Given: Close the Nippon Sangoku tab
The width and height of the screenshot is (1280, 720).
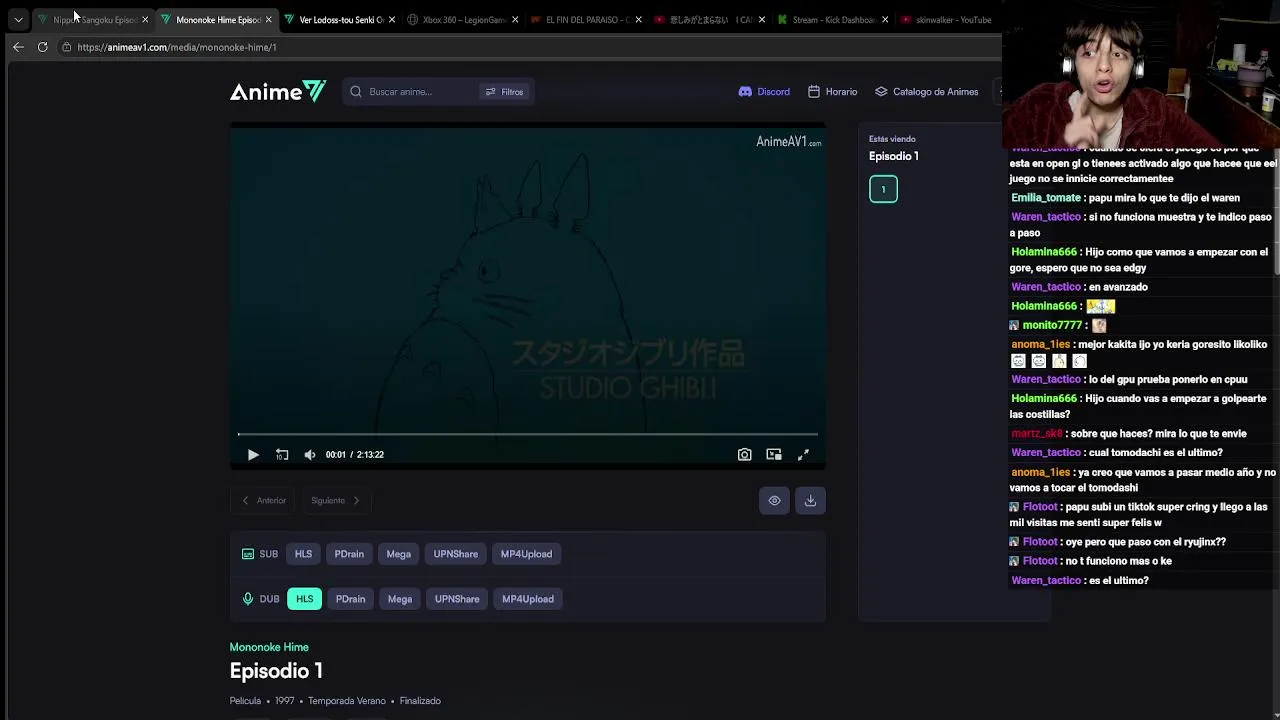Looking at the screenshot, I should pyautogui.click(x=145, y=20).
